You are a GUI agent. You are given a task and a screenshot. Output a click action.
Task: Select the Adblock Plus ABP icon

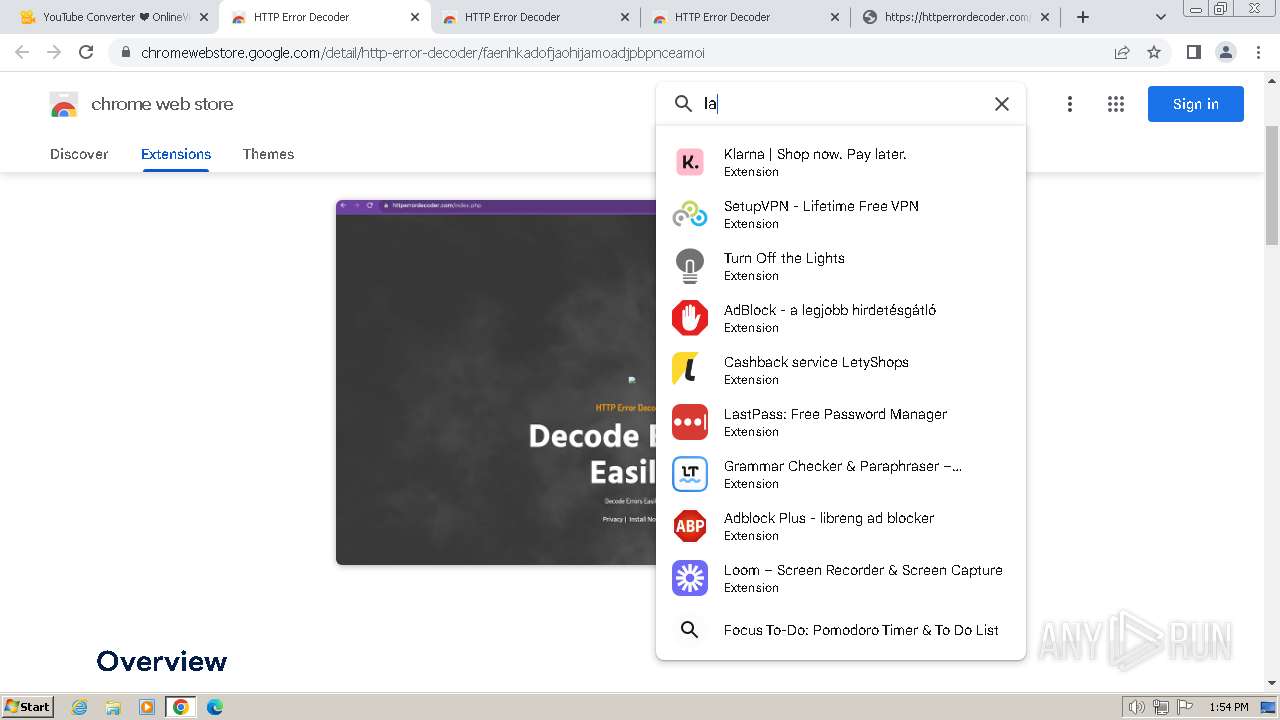pyautogui.click(x=690, y=526)
